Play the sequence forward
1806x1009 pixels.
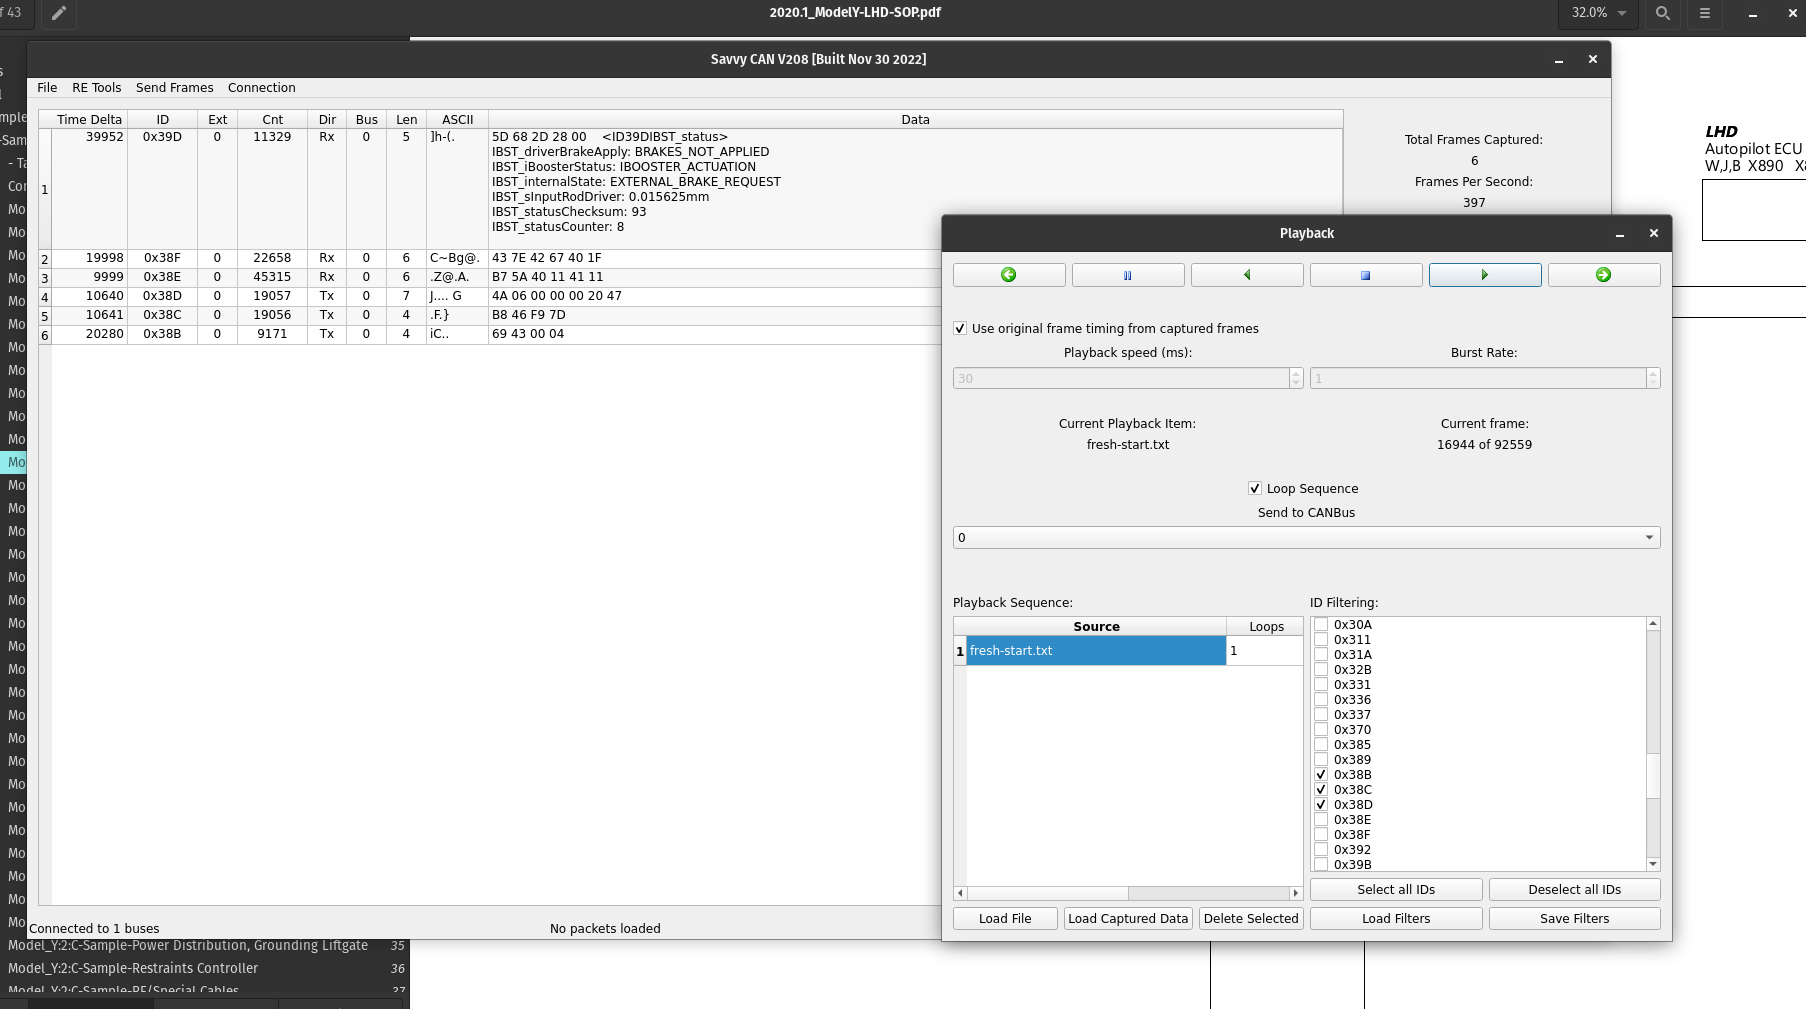[x=1484, y=275]
